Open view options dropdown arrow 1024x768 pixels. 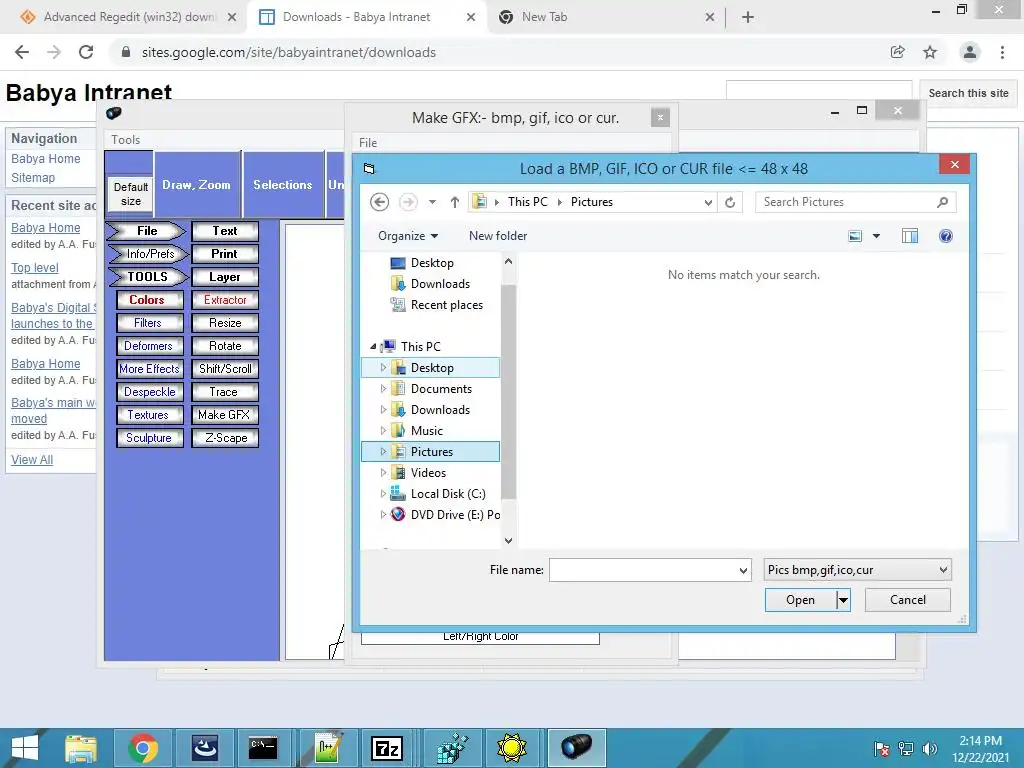pyautogui.click(x=876, y=236)
